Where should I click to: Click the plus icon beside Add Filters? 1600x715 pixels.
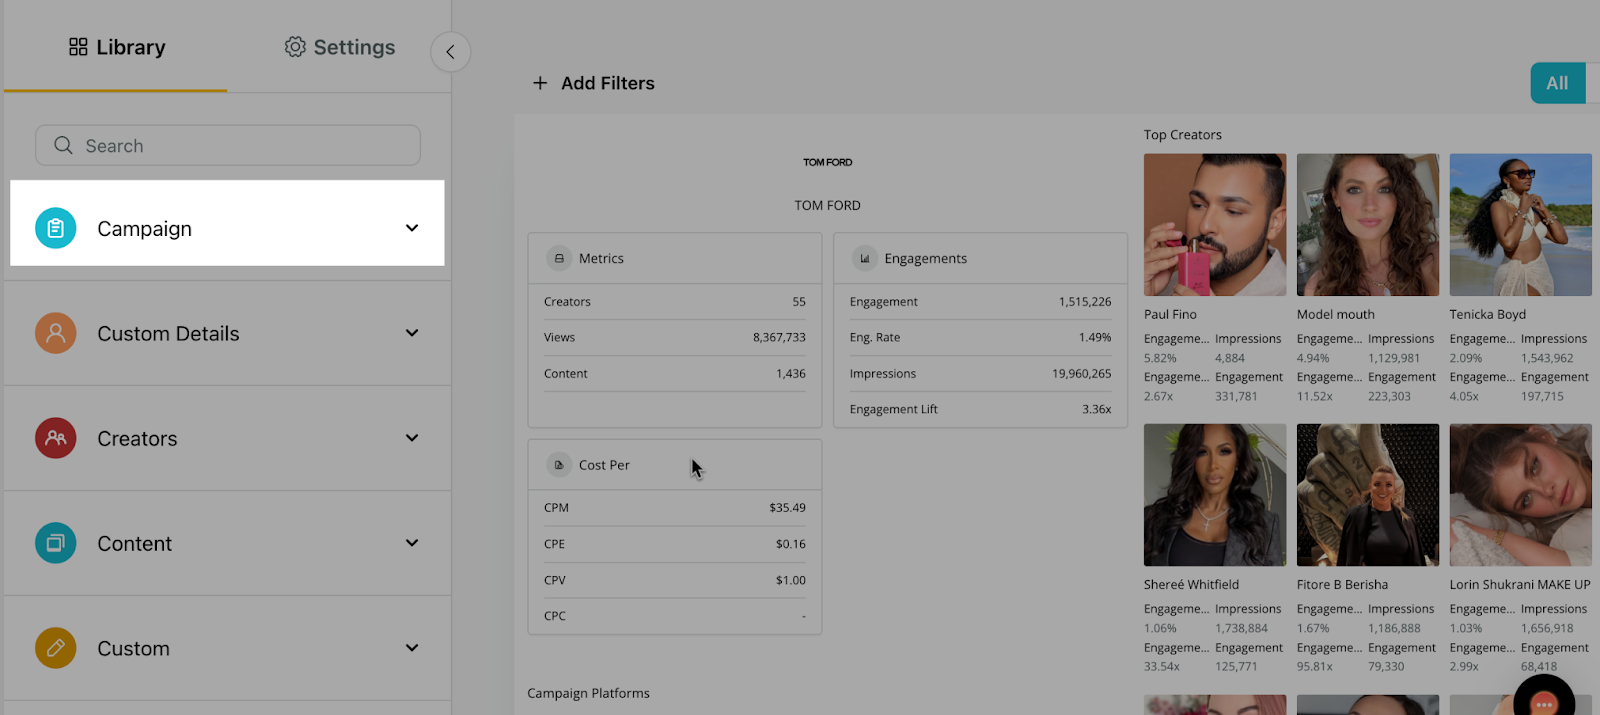point(540,83)
